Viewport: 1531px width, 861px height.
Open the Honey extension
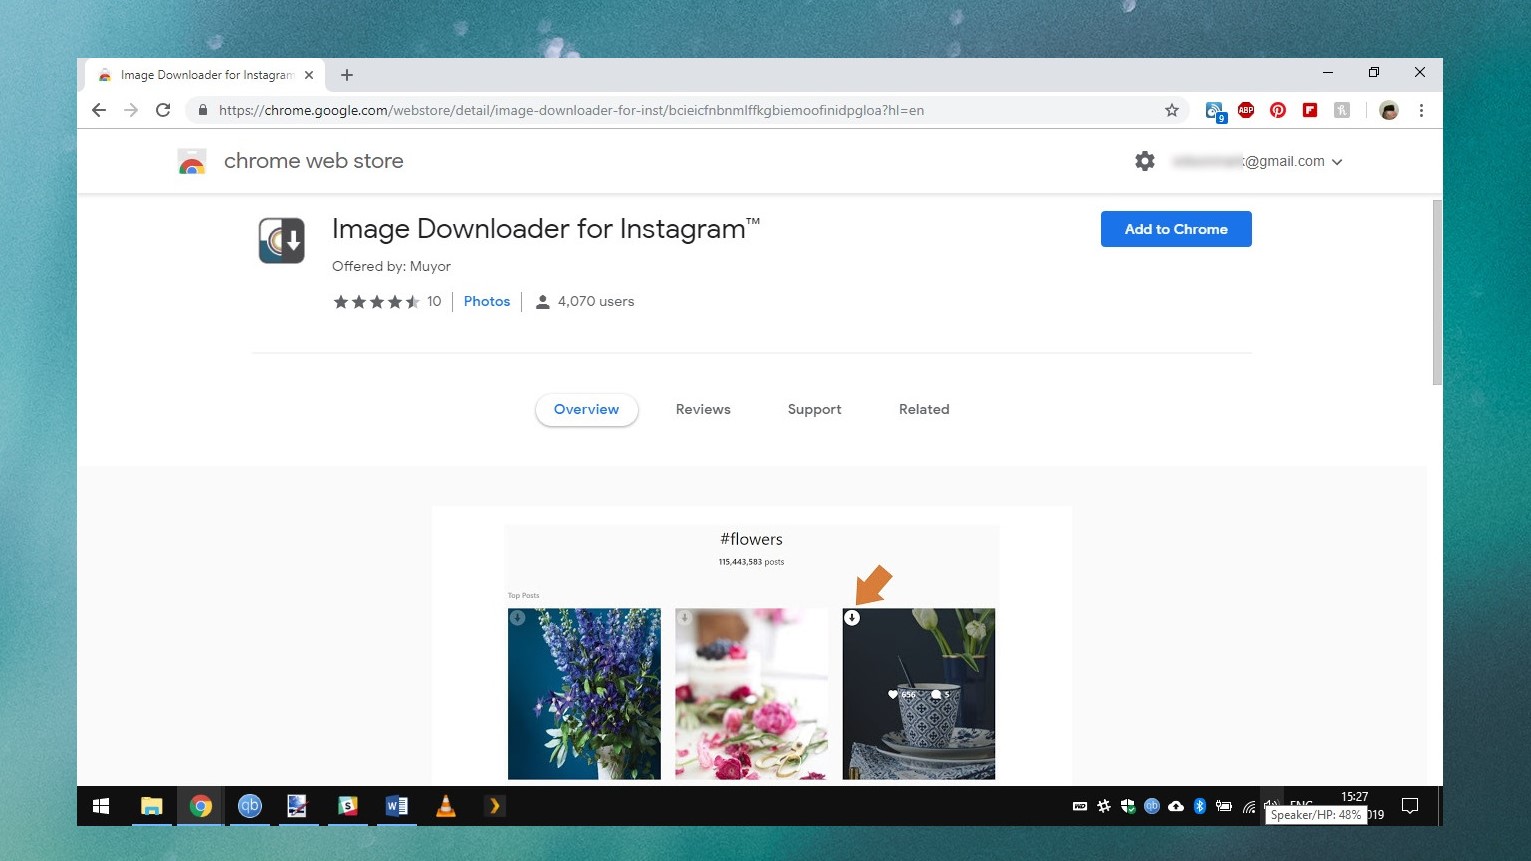pyautogui.click(x=1342, y=110)
